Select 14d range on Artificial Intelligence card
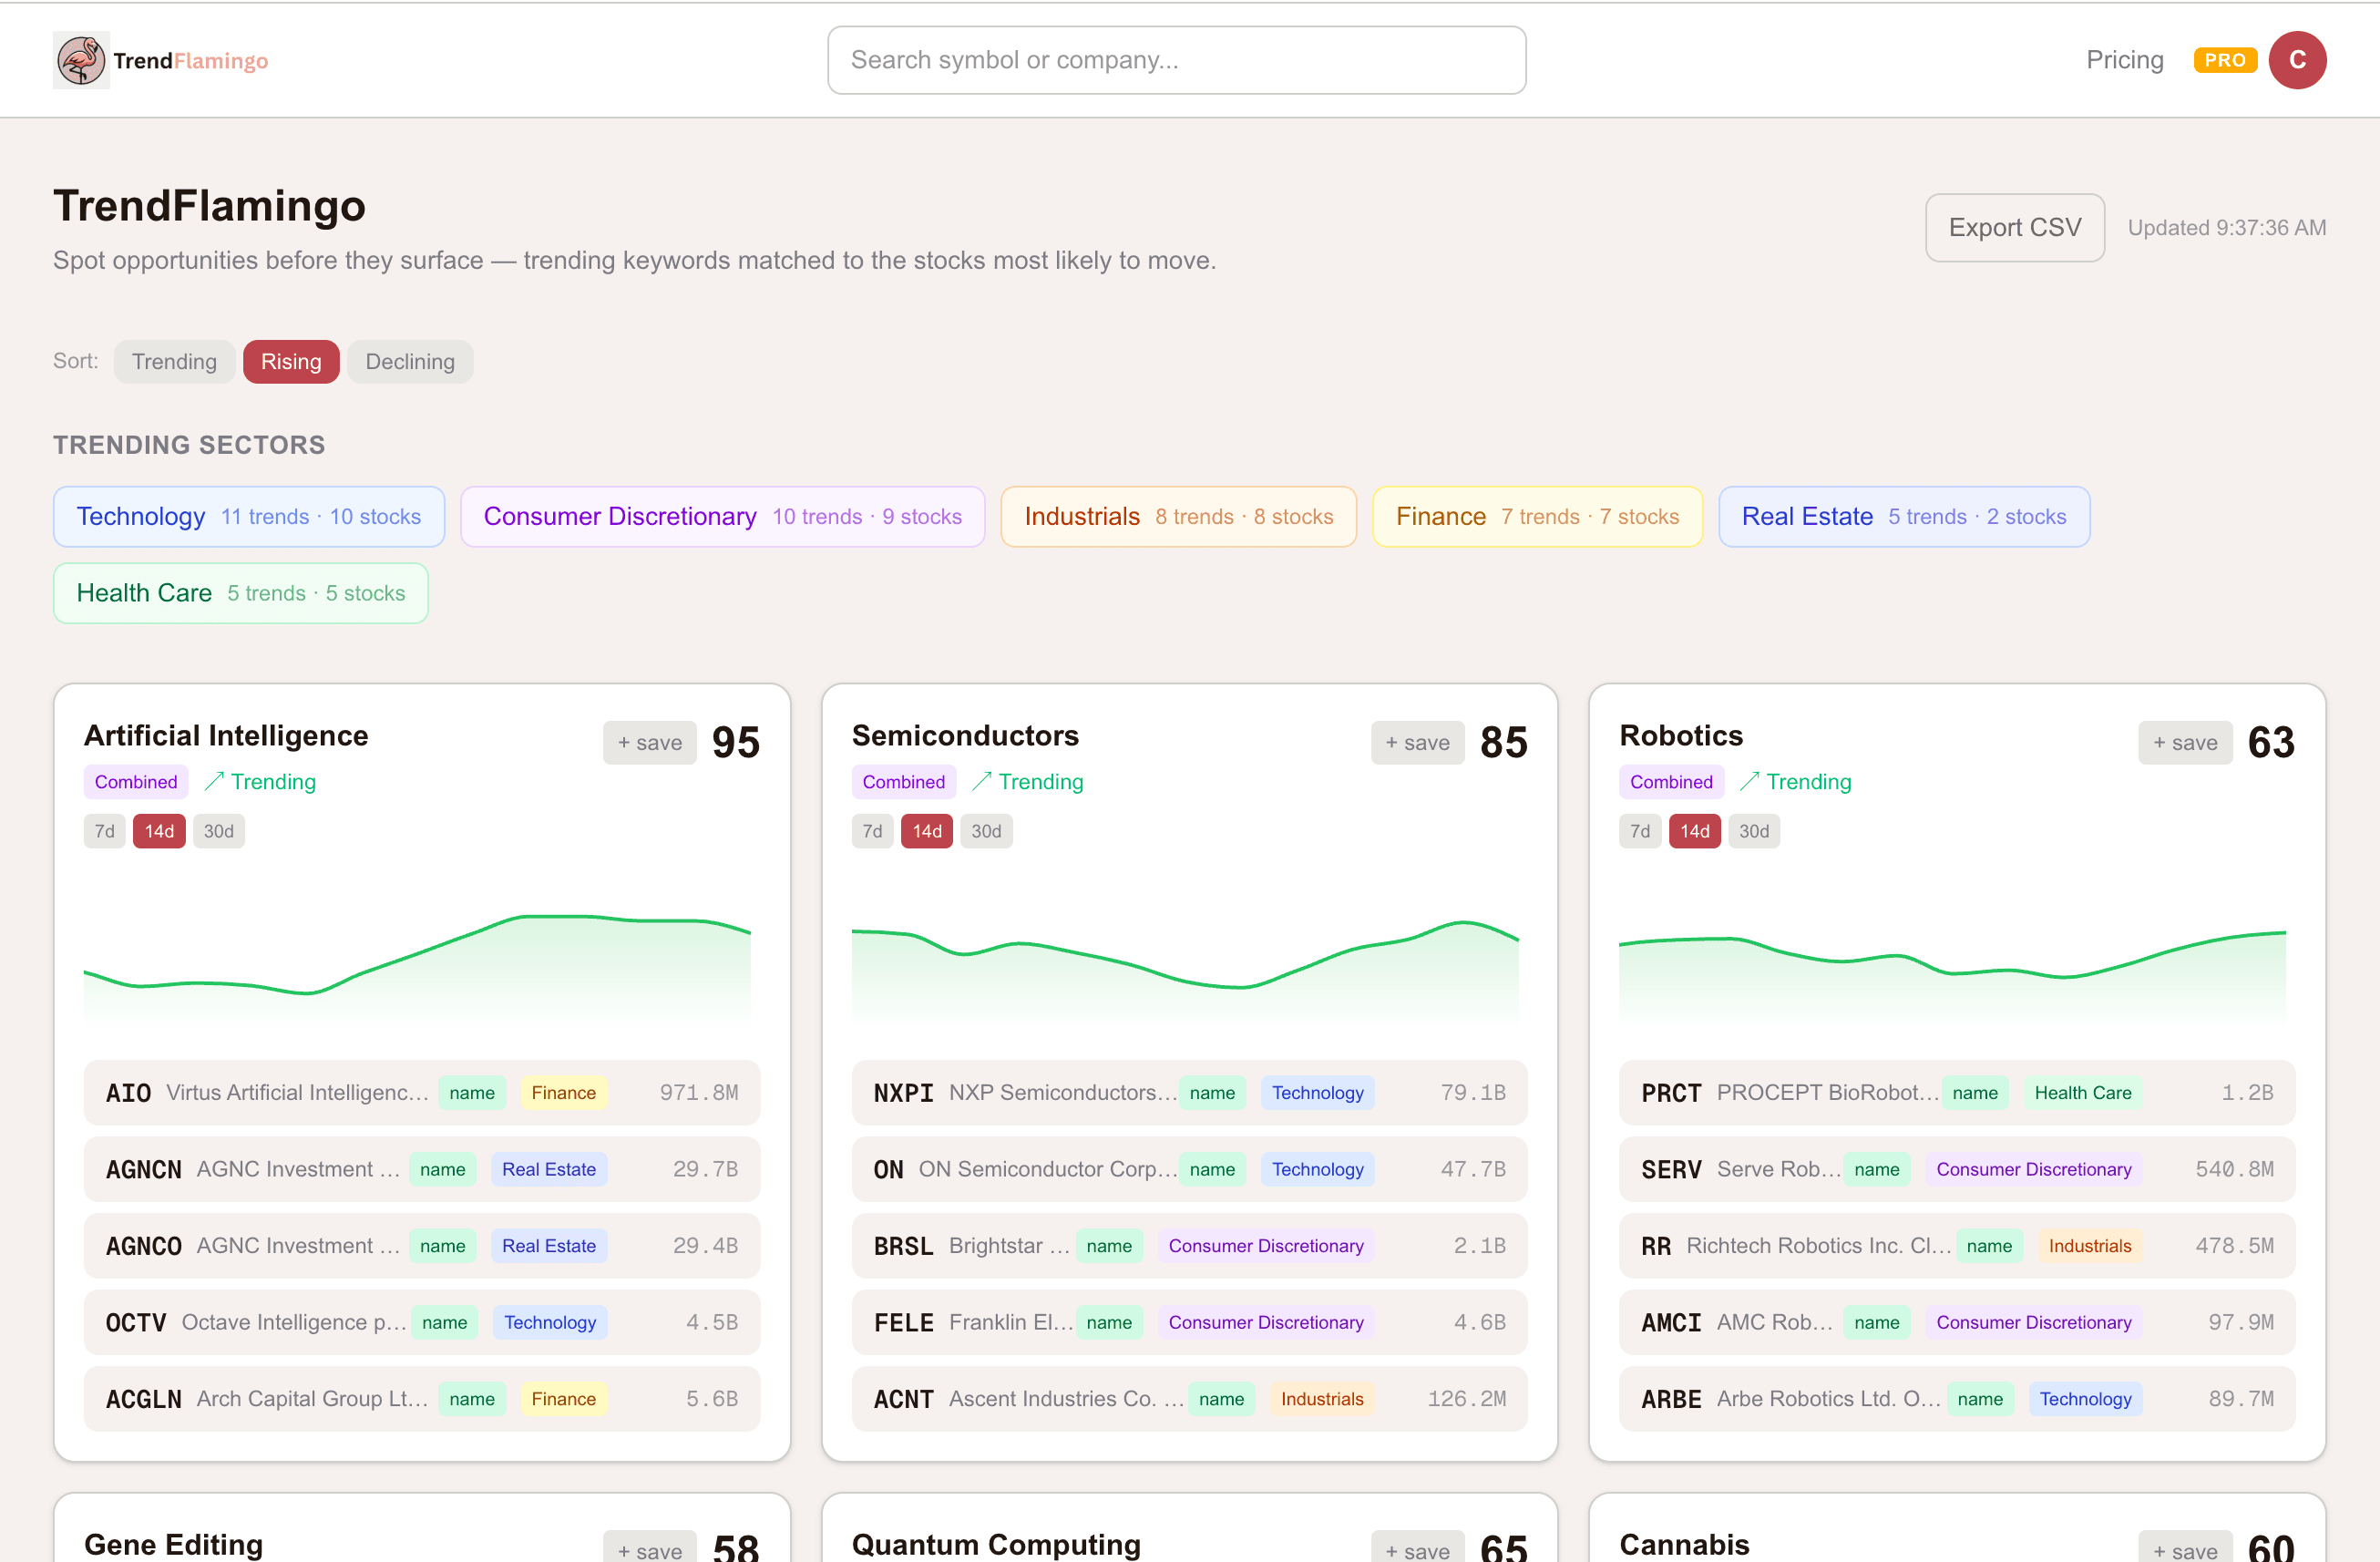Image resolution: width=2380 pixels, height=1562 pixels. pos(159,831)
